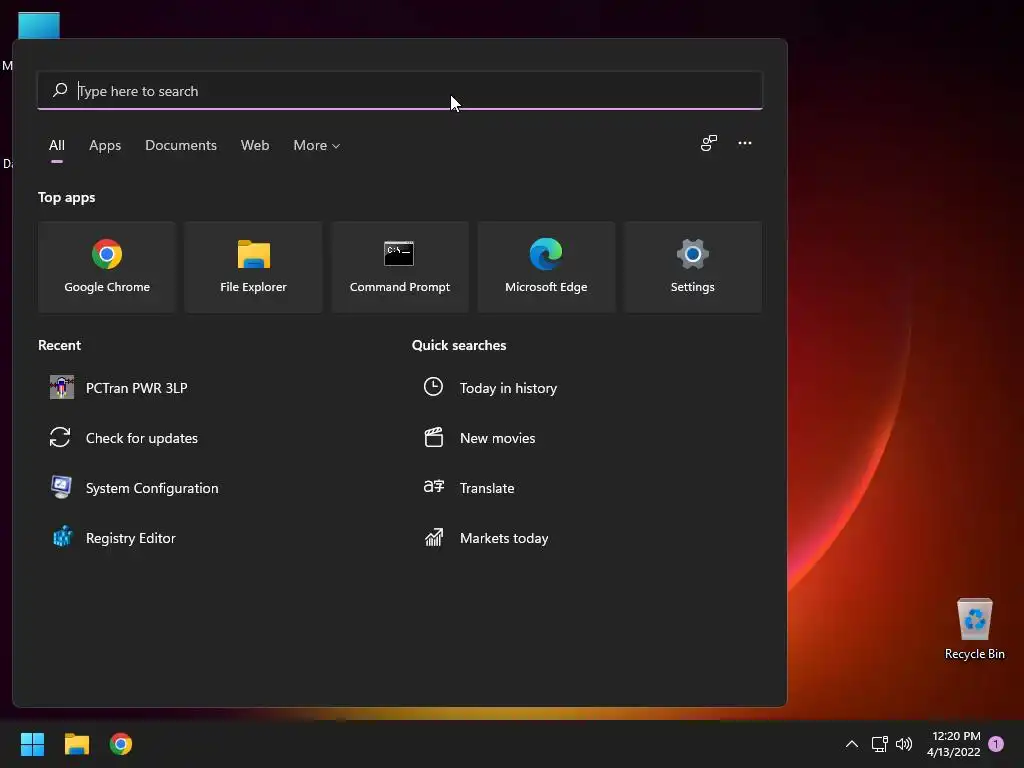Open Settings from Top apps
1024x768 pixels.
click(x=692, y=266)
